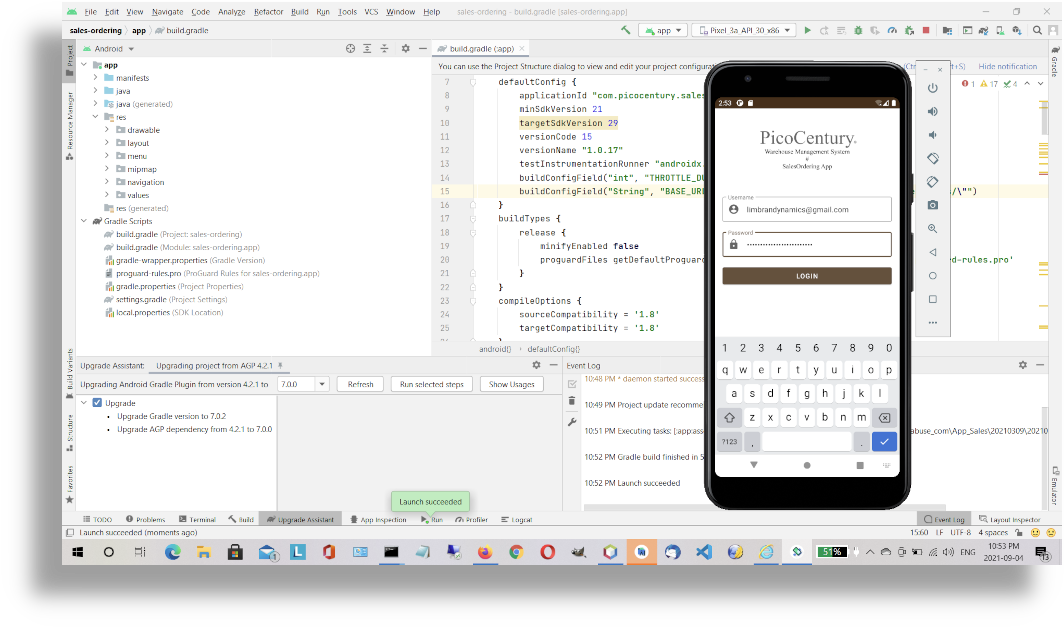The image size is (1064, 627).
Task: Click the editor vertical scrollbar thumb
Action: click(1044, 119)
